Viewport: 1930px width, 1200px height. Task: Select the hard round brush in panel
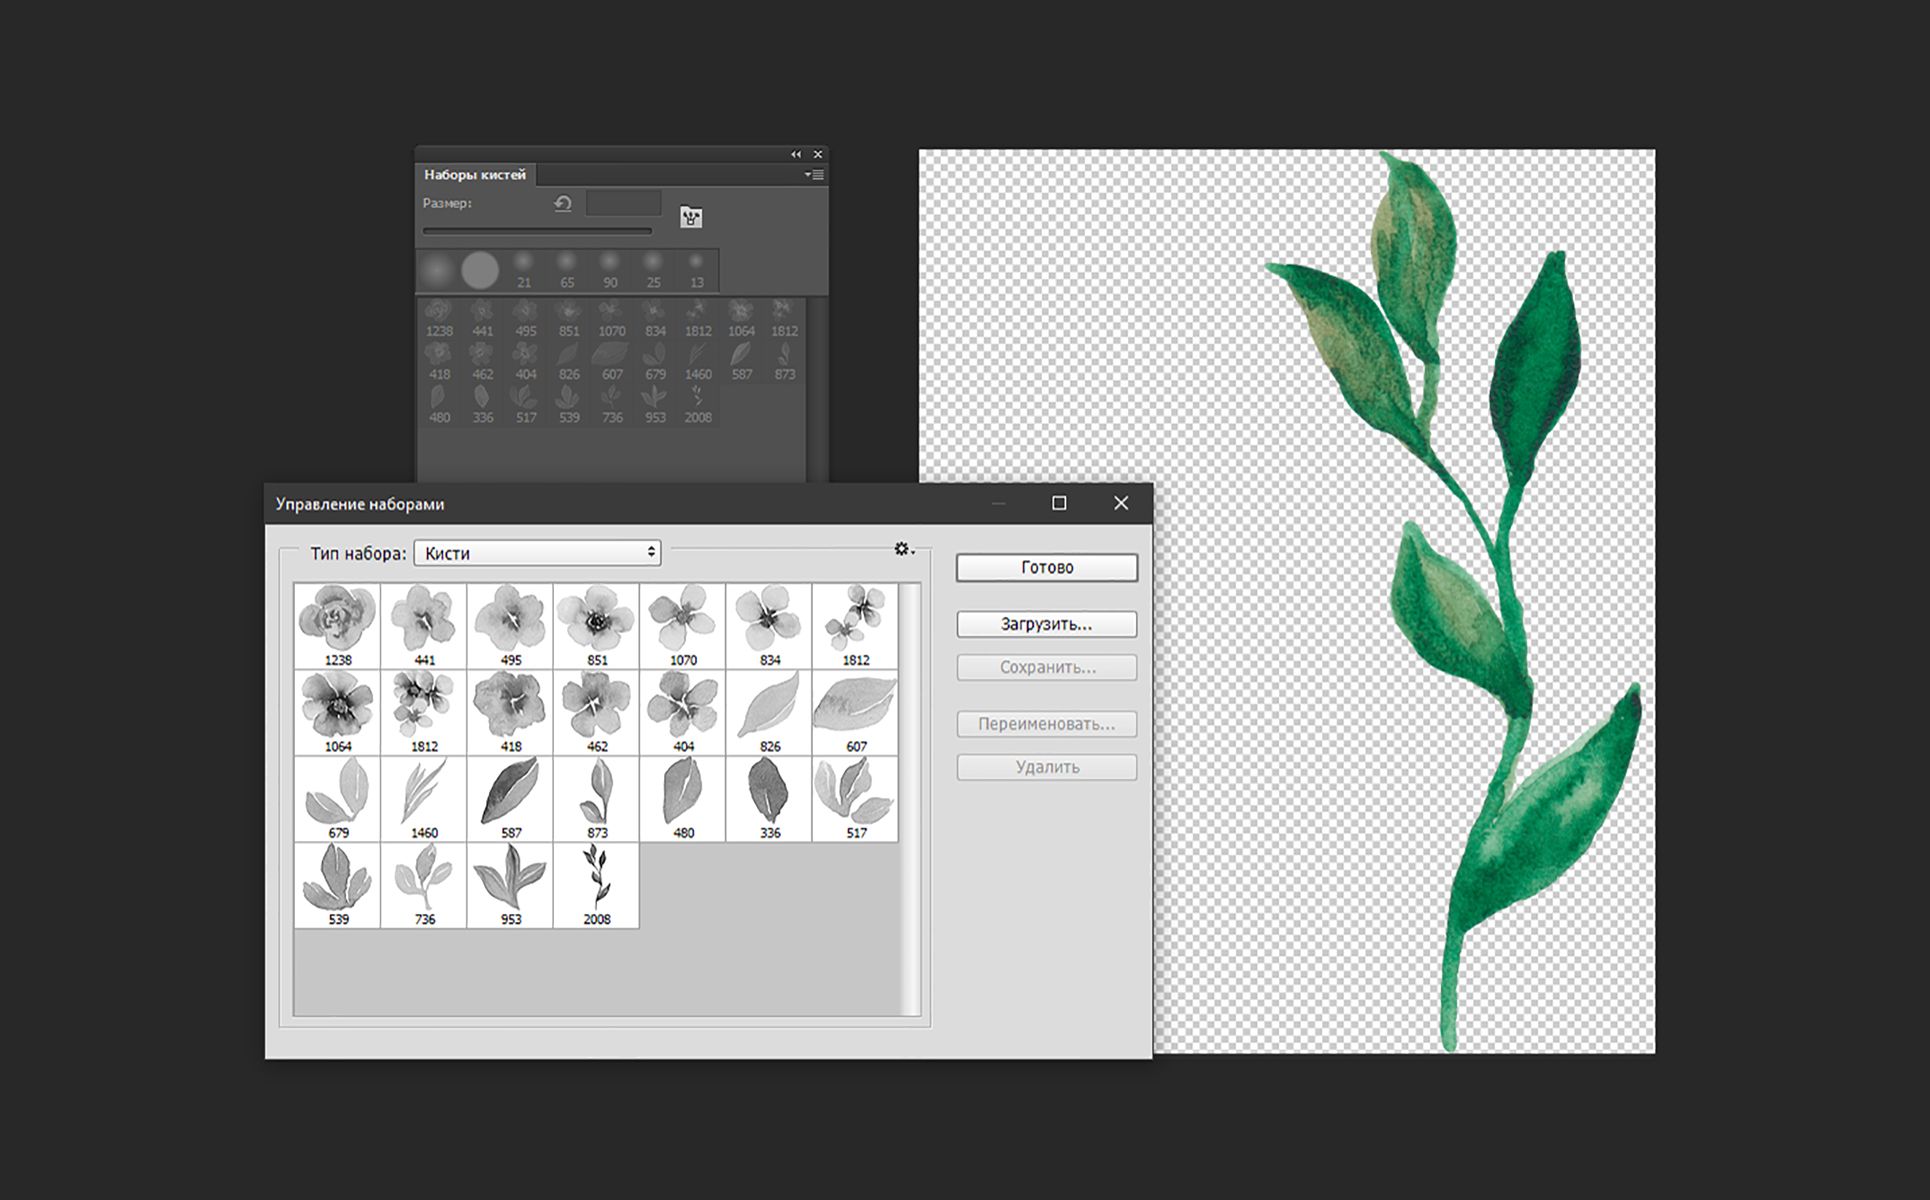(x=480, y=270)
